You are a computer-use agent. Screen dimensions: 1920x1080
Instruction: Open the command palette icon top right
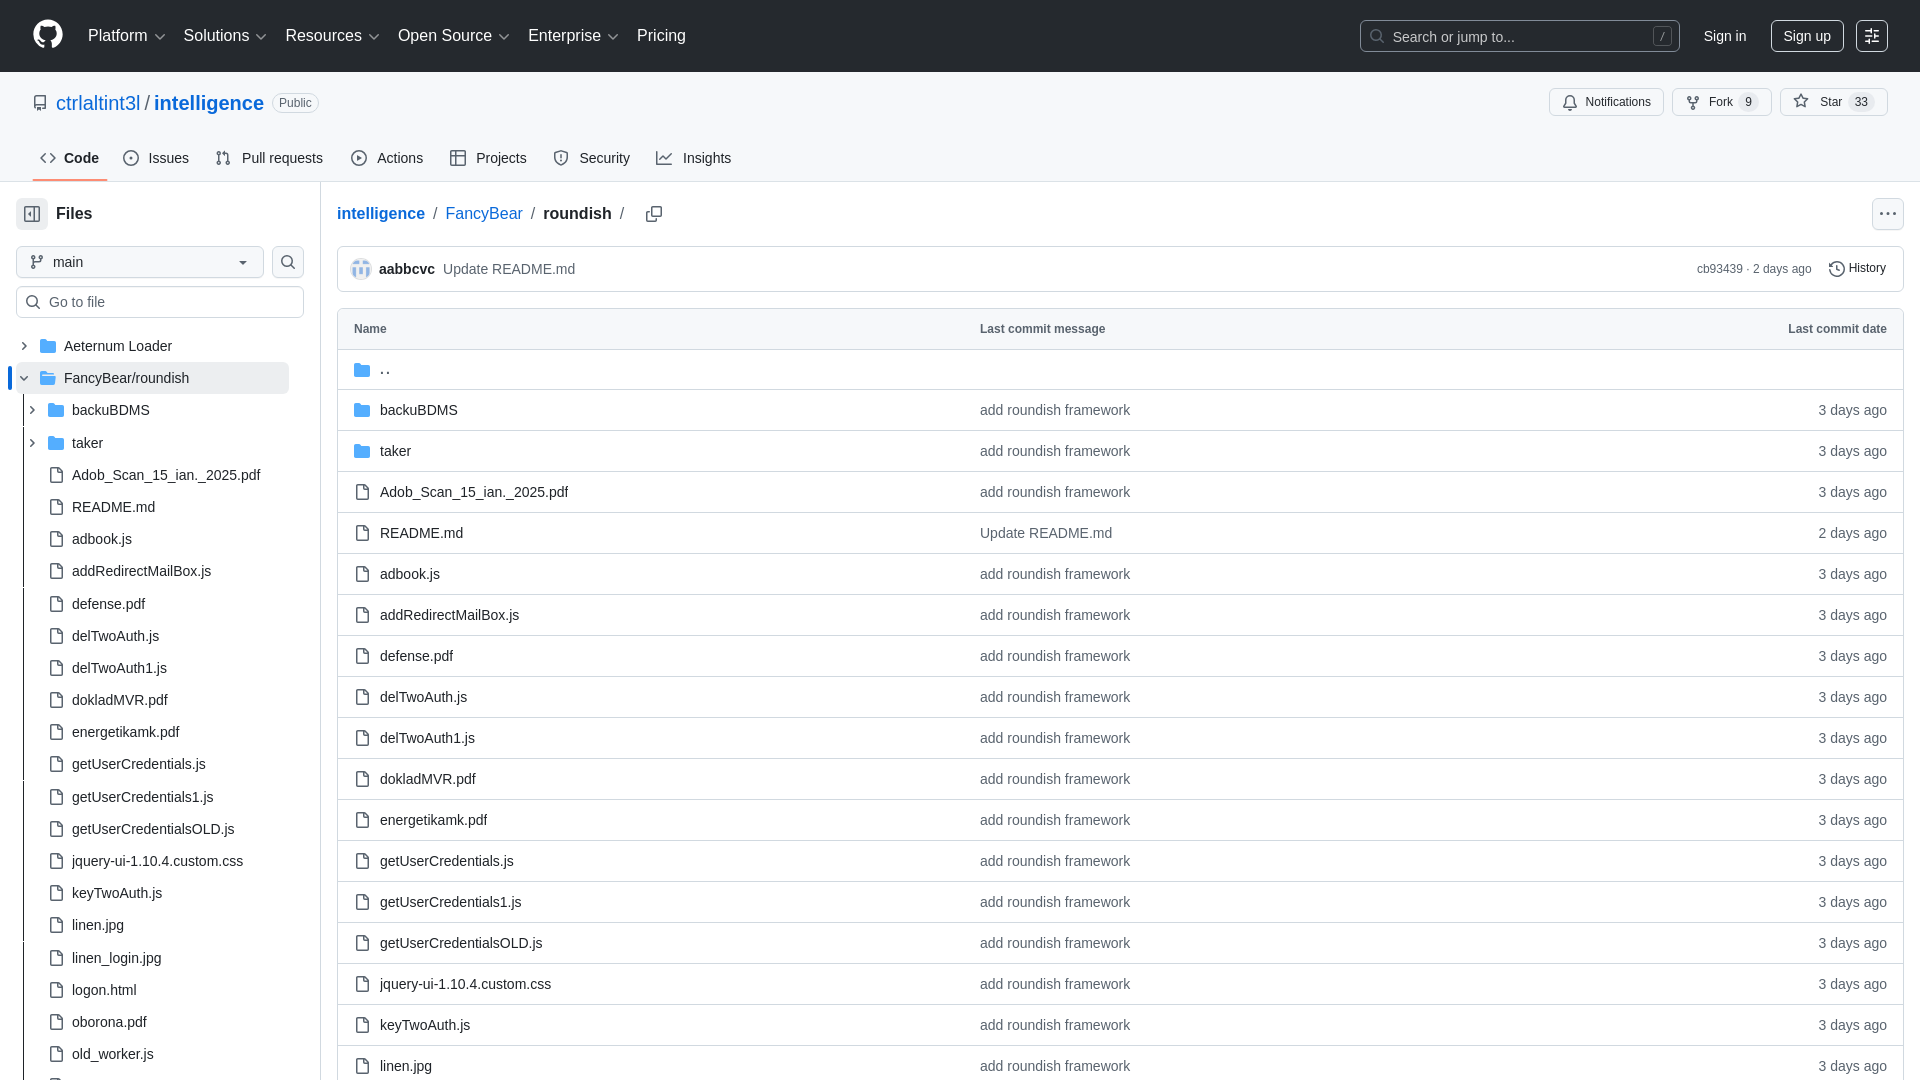pos(1871,35)
